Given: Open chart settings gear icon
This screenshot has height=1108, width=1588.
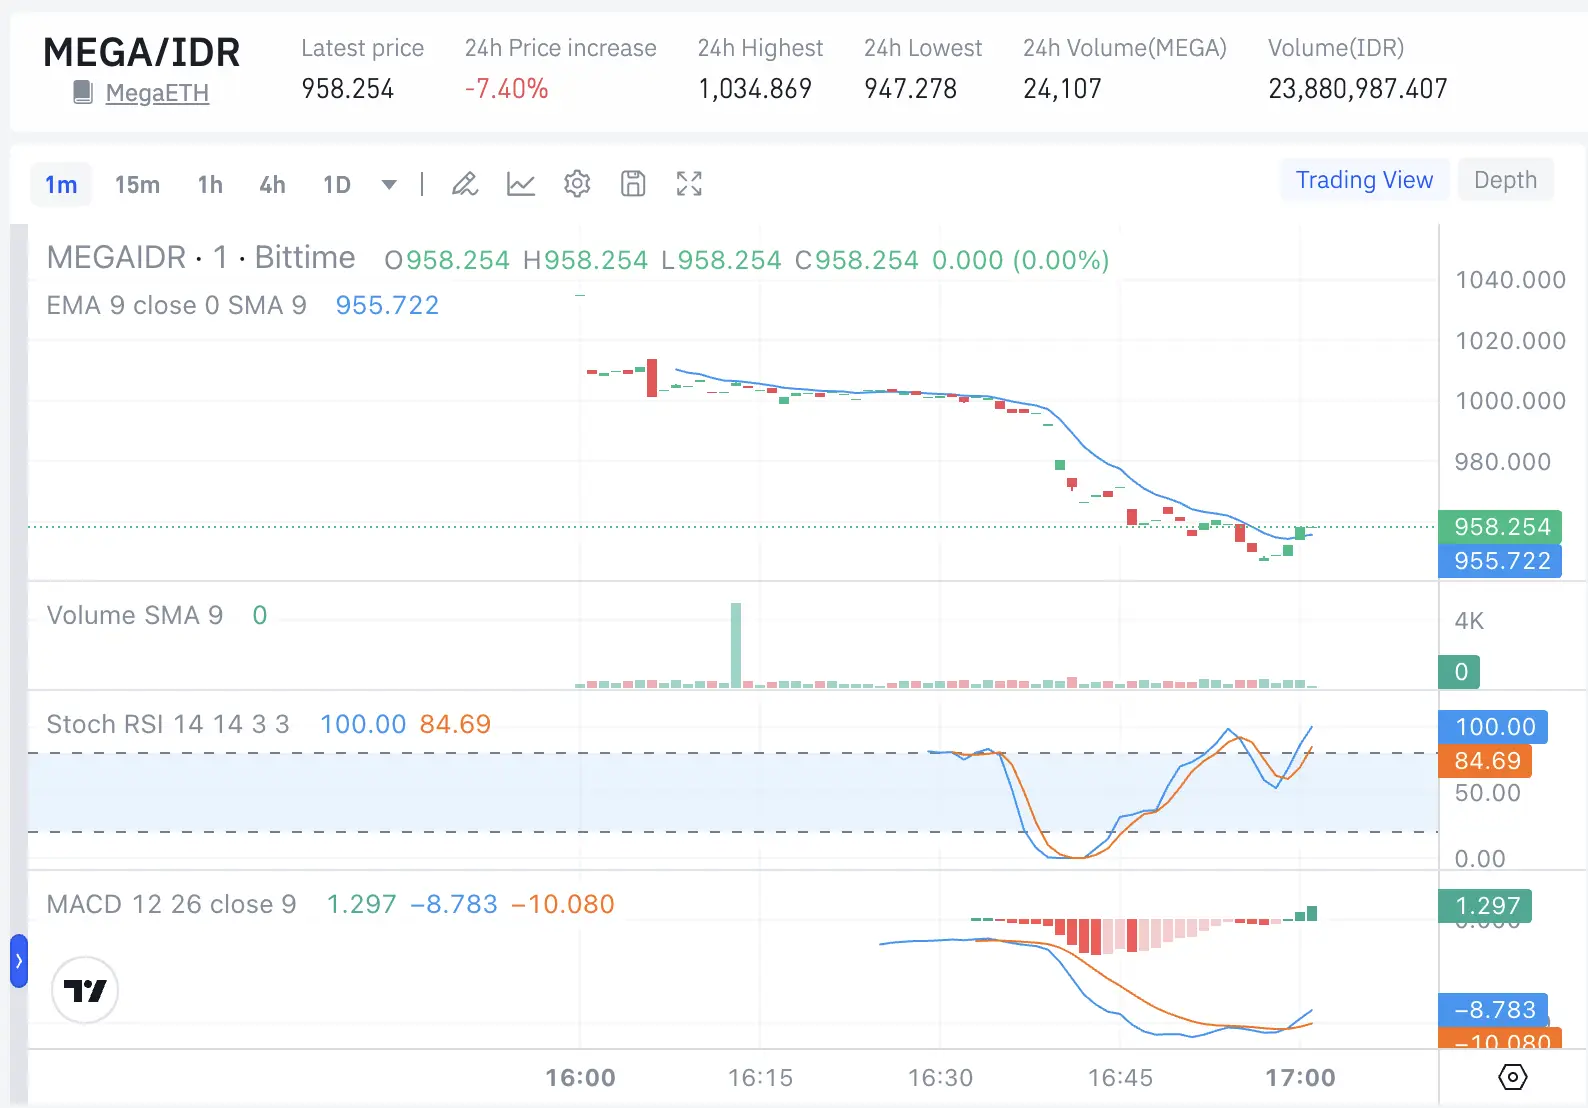Looking at the screenshot, I should click(x=577, y=184).
